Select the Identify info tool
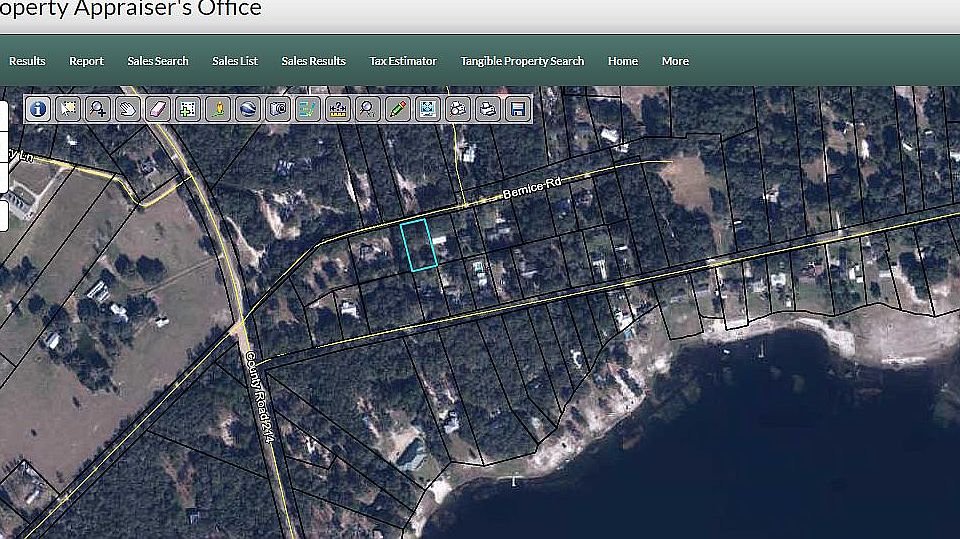 click(38, 109)
